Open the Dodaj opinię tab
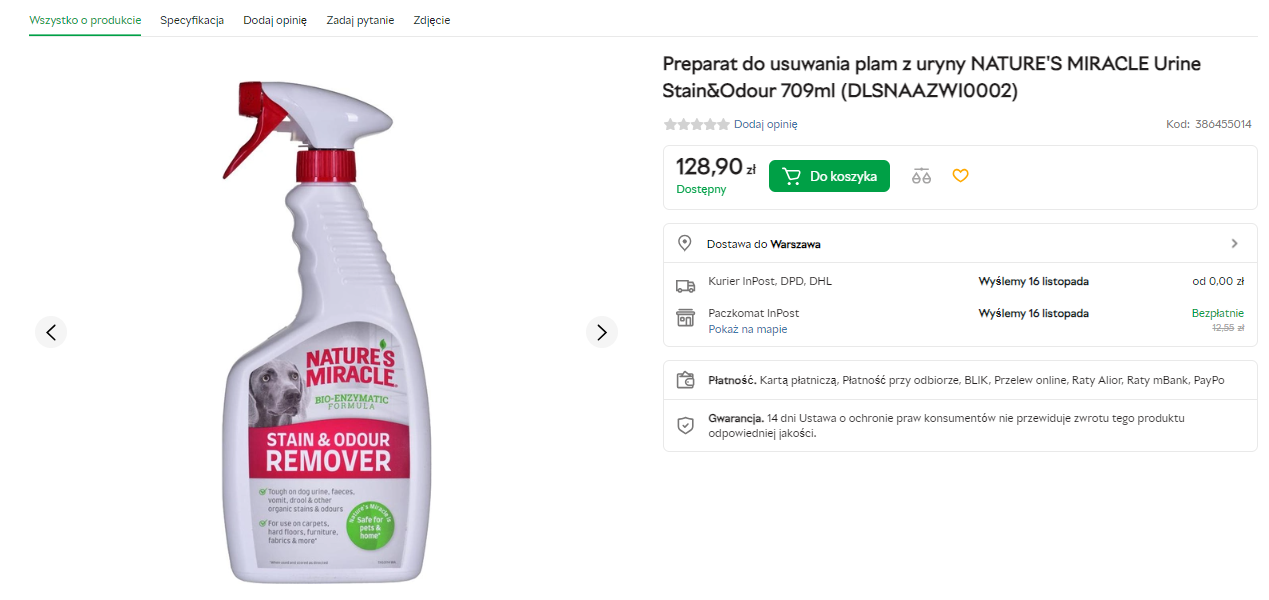This screenshot has height=600, width=1269. pyautogui.click(x=275, y=20)
